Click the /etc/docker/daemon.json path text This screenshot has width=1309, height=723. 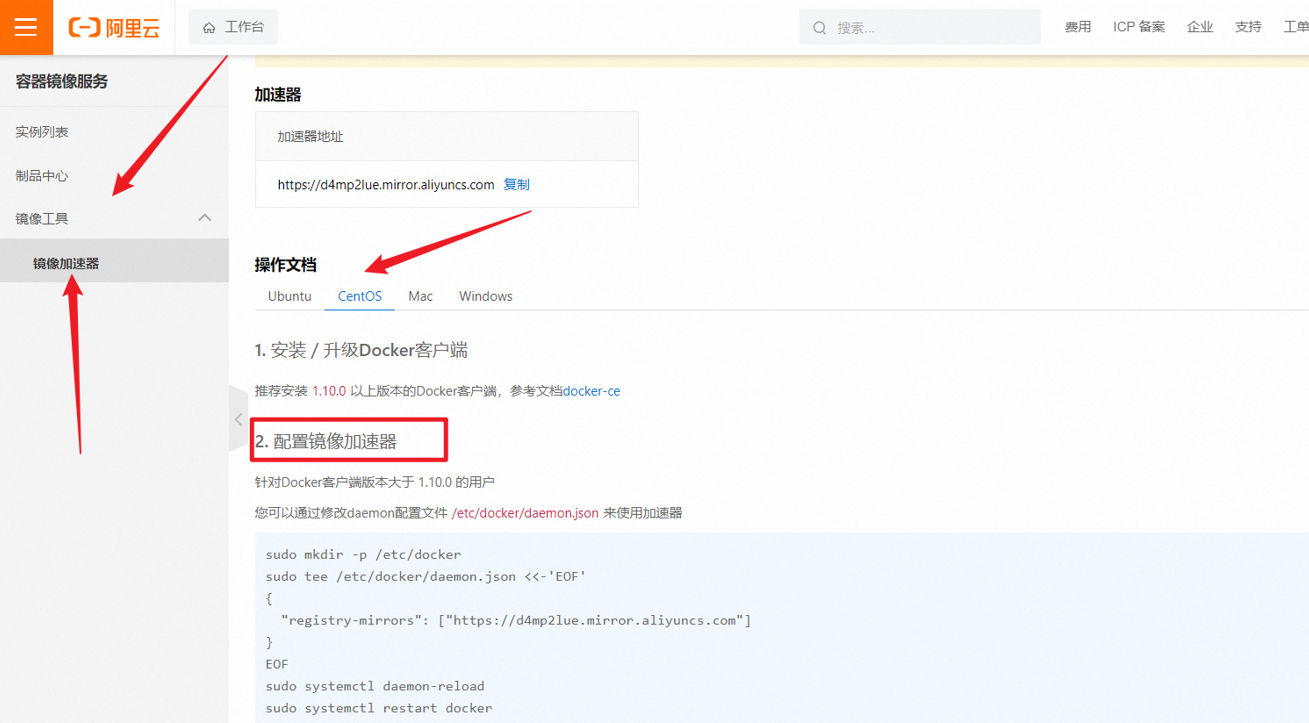tap(525, 513)
